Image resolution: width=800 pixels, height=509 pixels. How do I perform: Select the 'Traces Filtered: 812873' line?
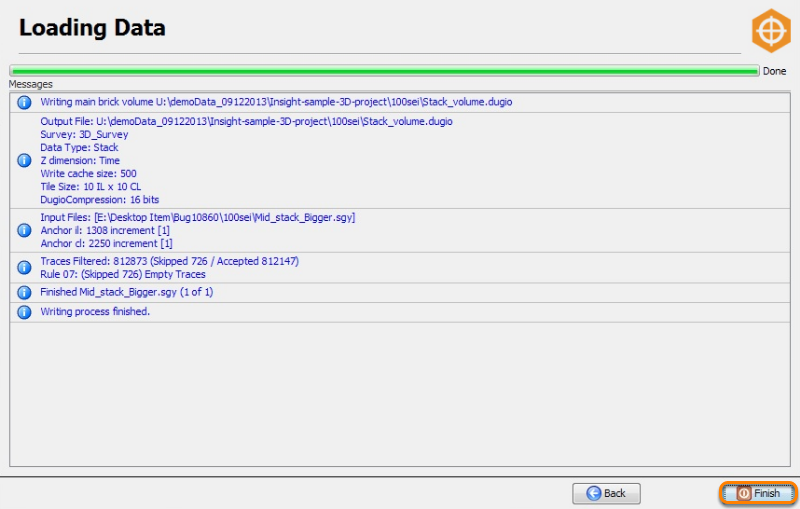(169, 261)
